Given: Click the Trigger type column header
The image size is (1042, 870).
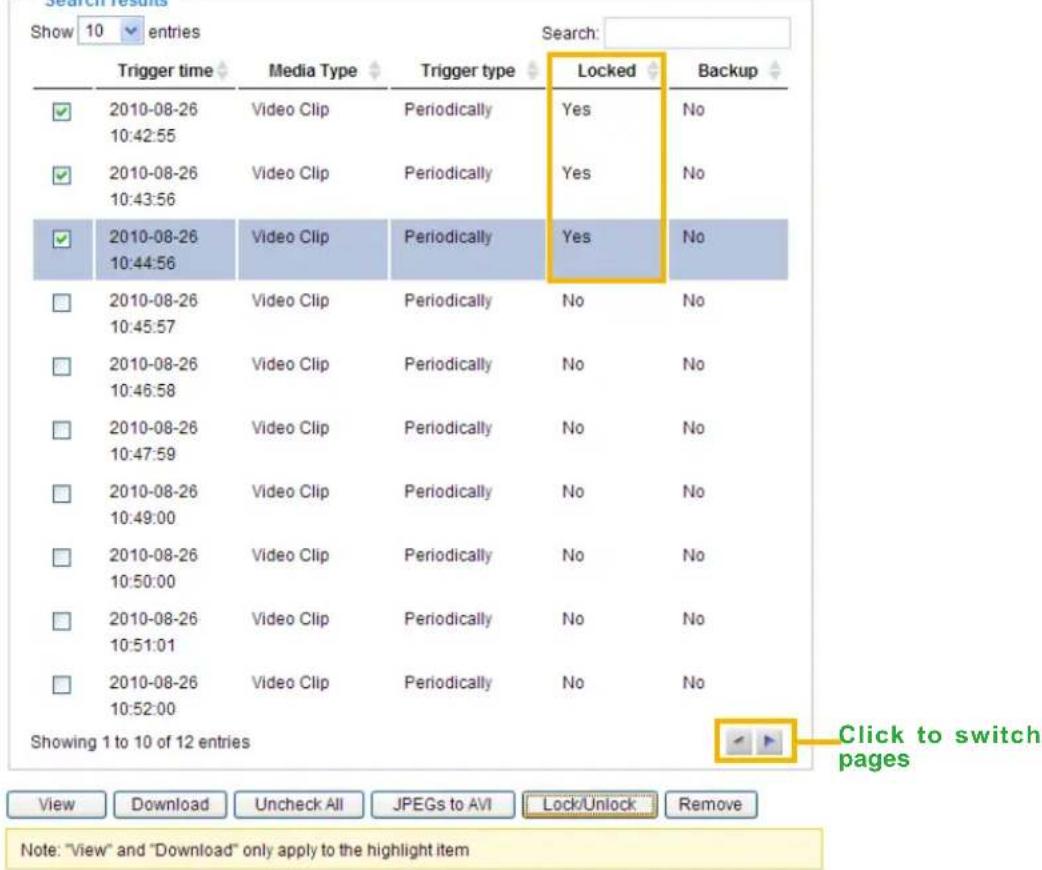Looking at the screenshot, I should 468,70.
